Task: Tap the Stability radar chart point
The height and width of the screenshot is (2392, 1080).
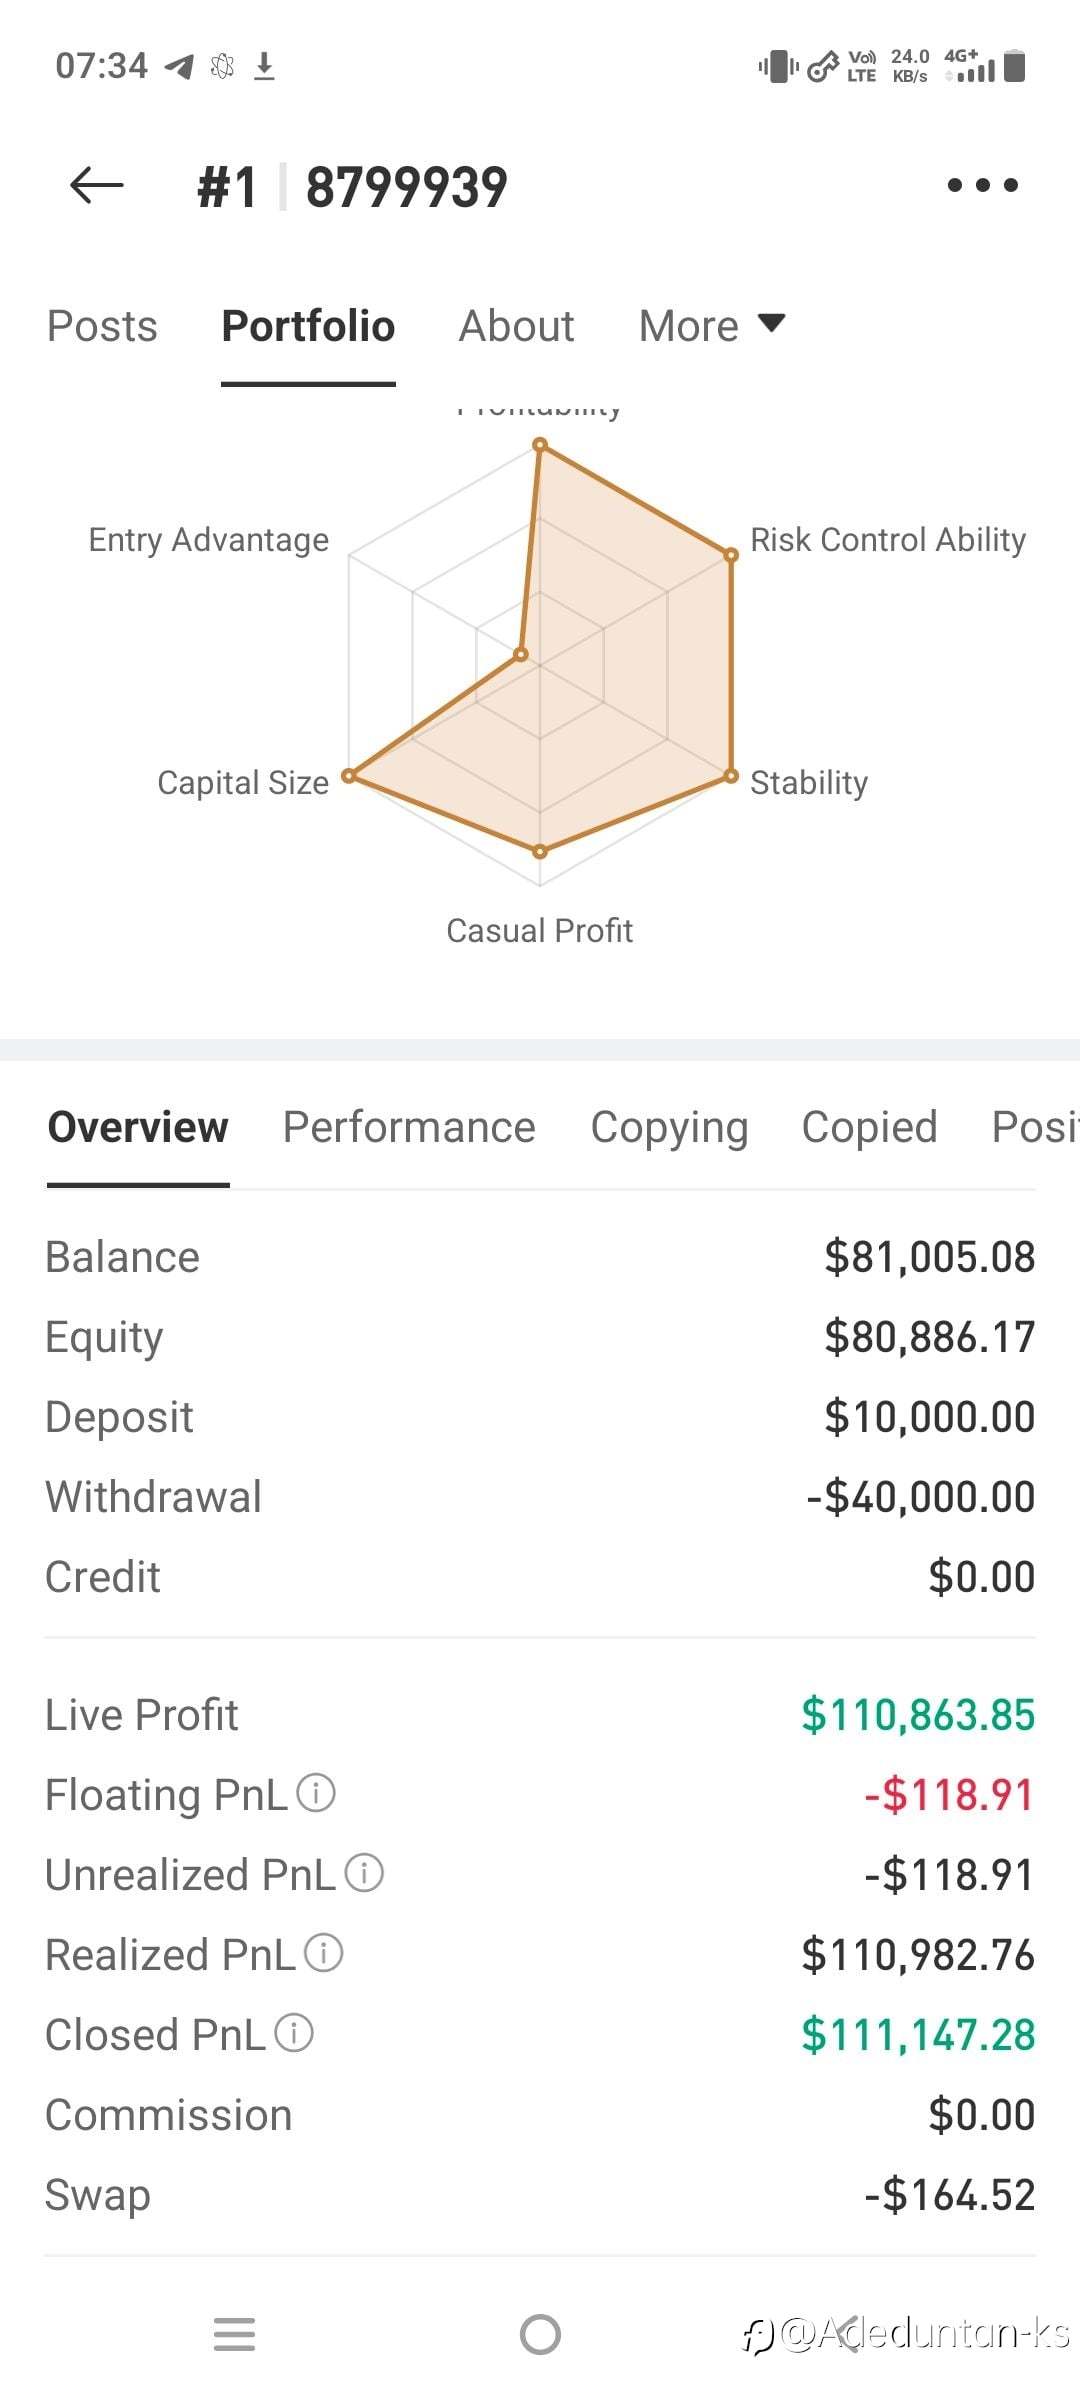Action: (731, 776)
